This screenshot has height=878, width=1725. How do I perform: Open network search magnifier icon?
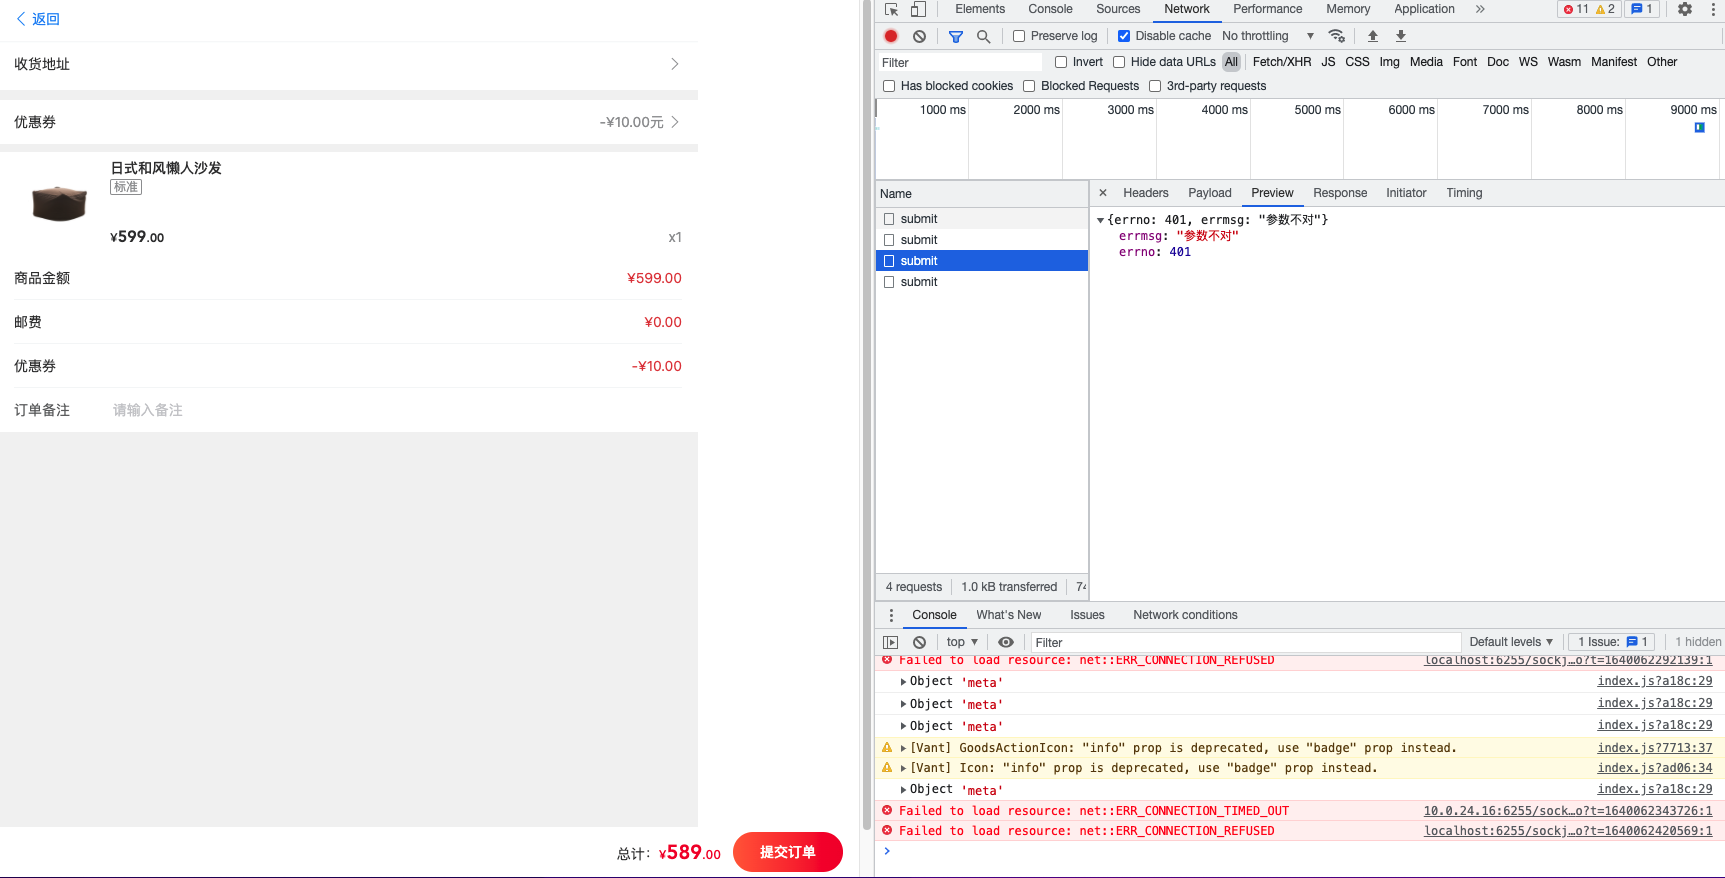983,36
